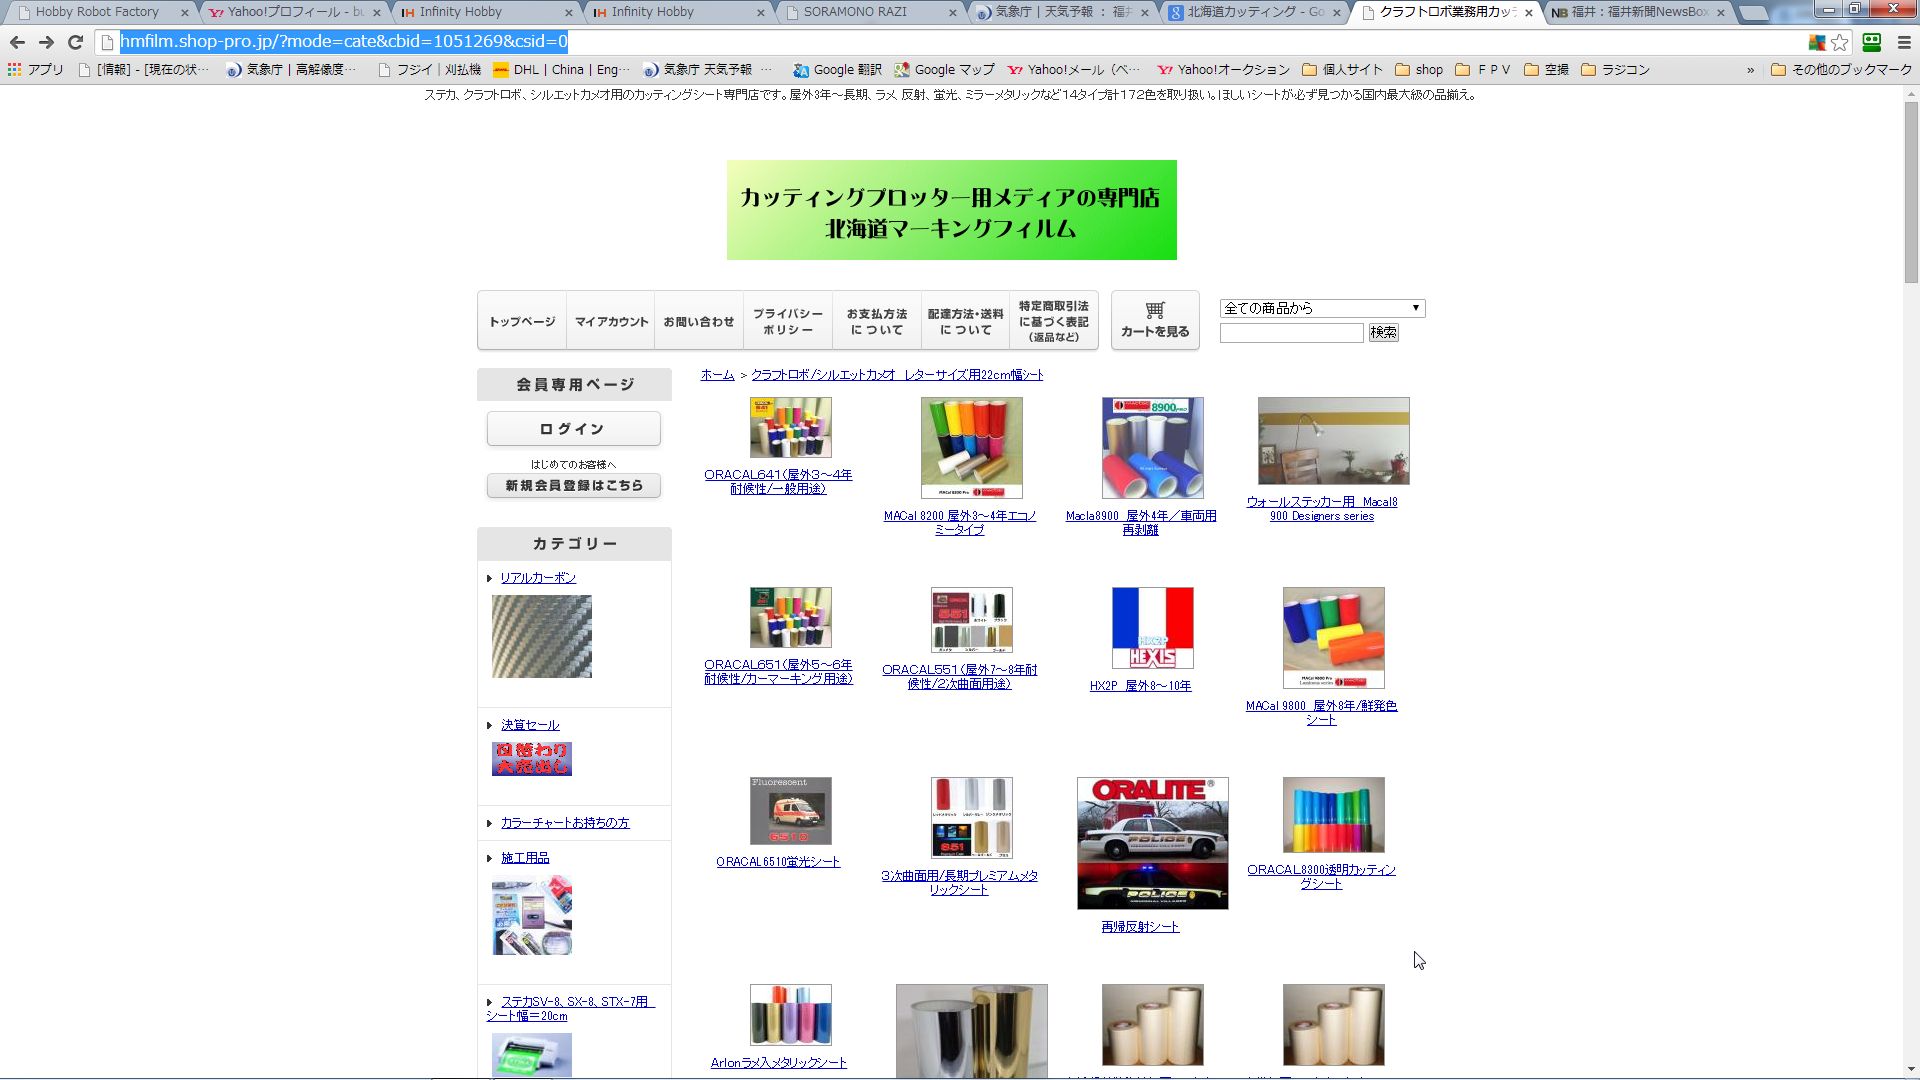Open the Yahoo!オークション bookmark

(x=1223, y=70)
